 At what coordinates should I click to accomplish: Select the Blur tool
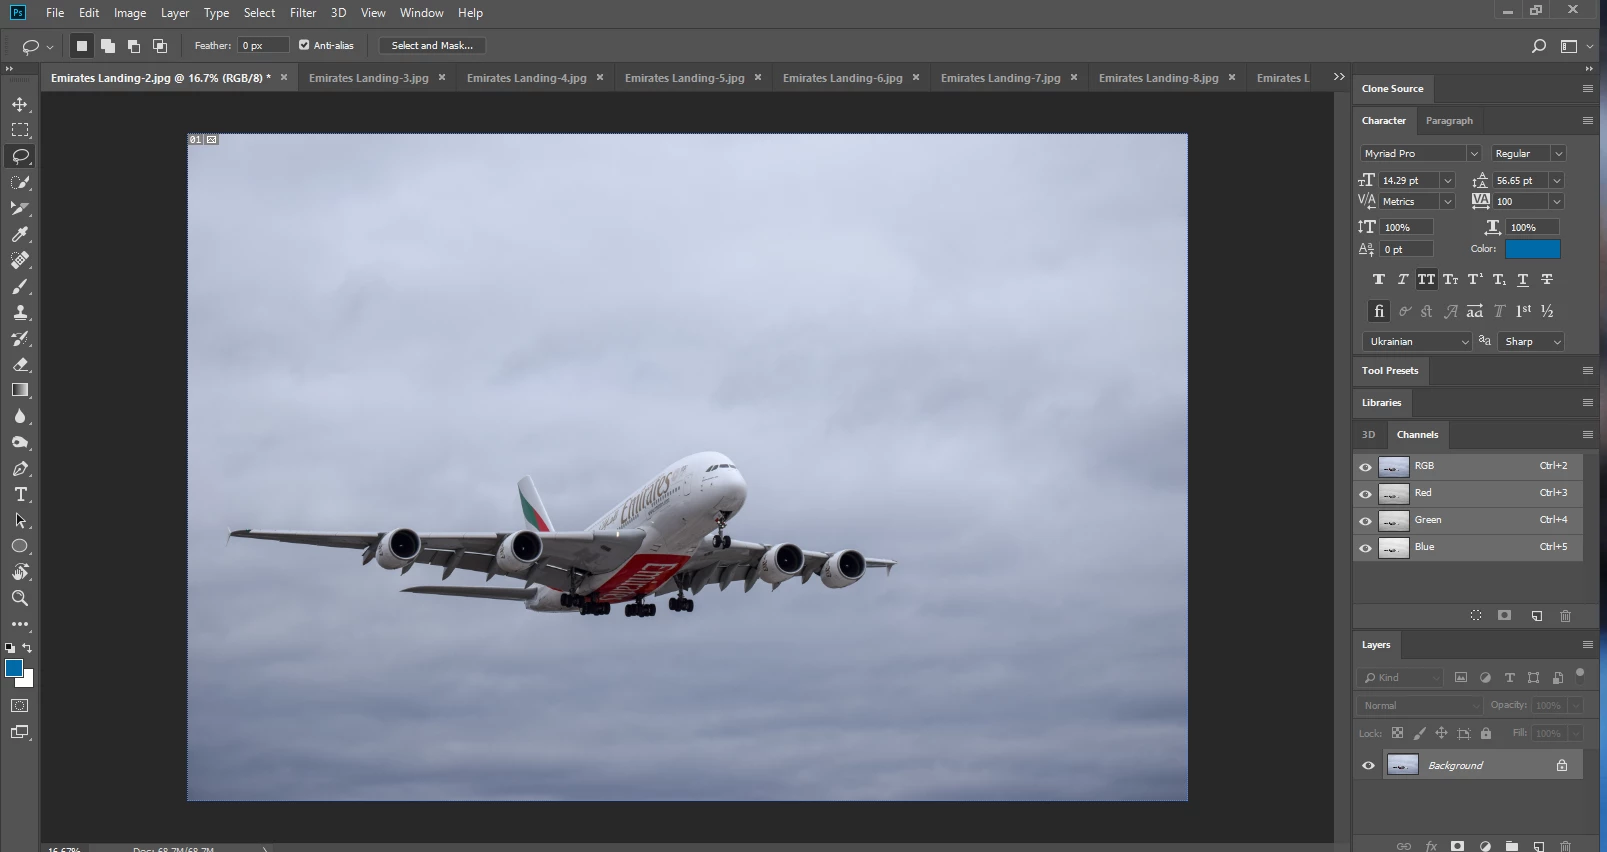click(20, 416)
